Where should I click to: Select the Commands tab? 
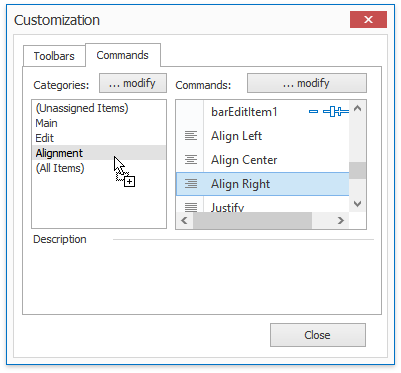tap(123, 55)
